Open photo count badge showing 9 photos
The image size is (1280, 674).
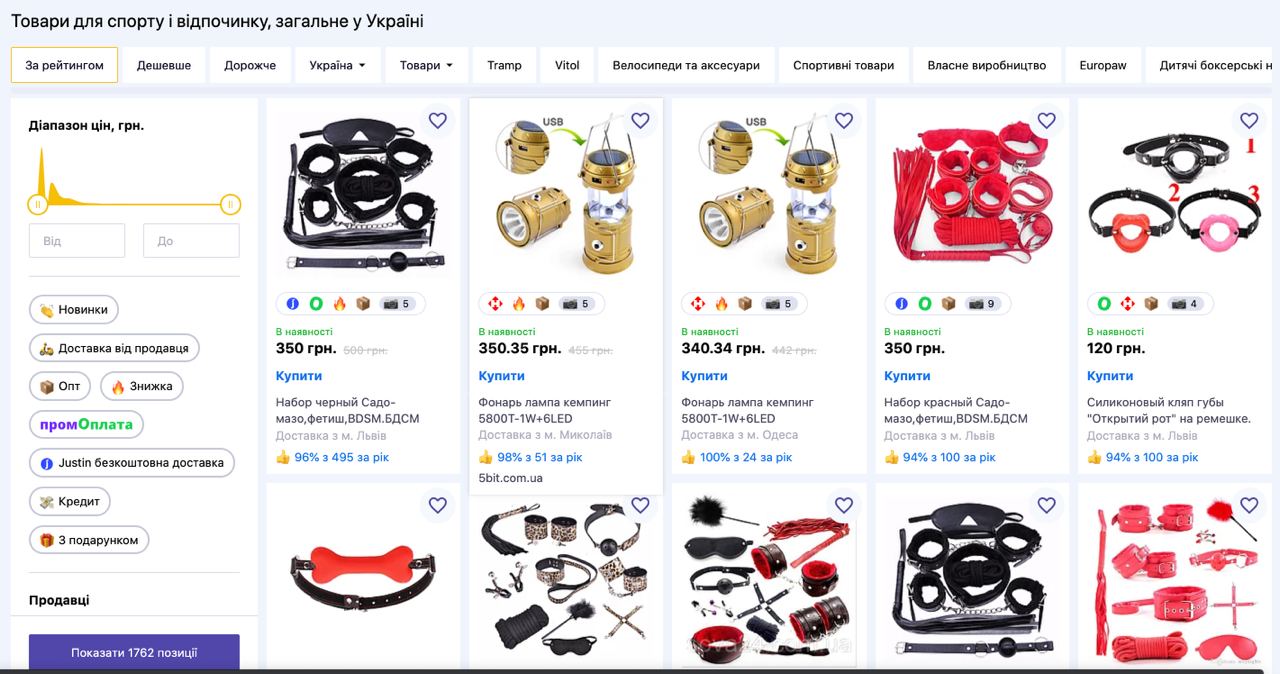coord(982,304)
